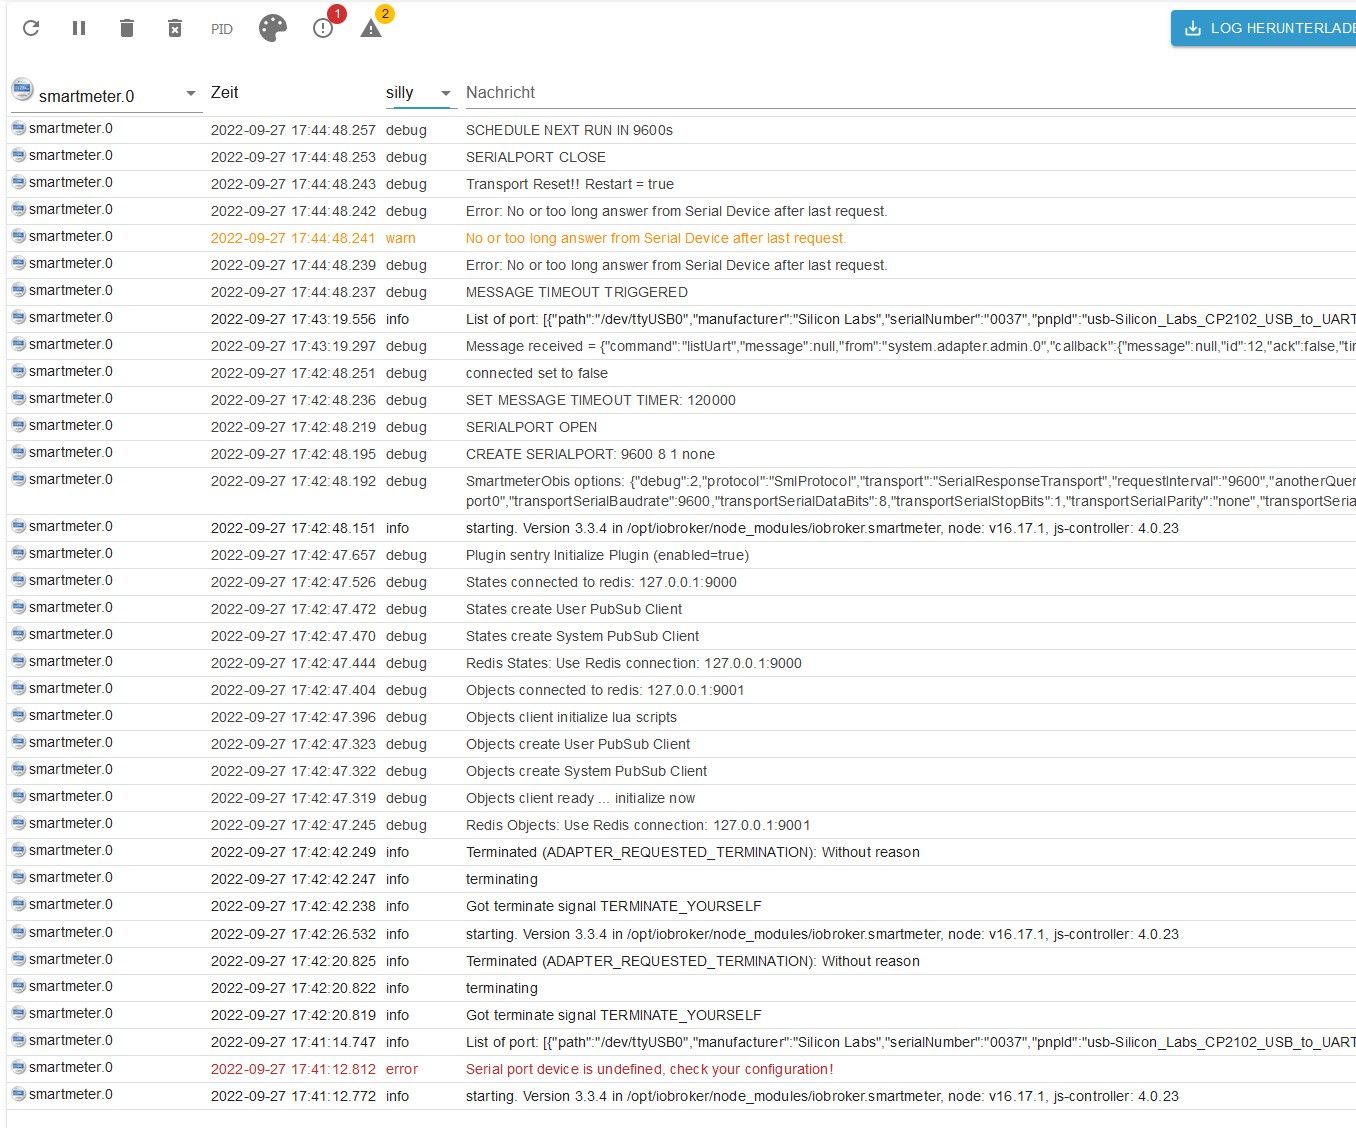Click 'States connected to redis: 127.0.0.1:9000' entry
1356x1128 pixels.
(x=601, y=582)
